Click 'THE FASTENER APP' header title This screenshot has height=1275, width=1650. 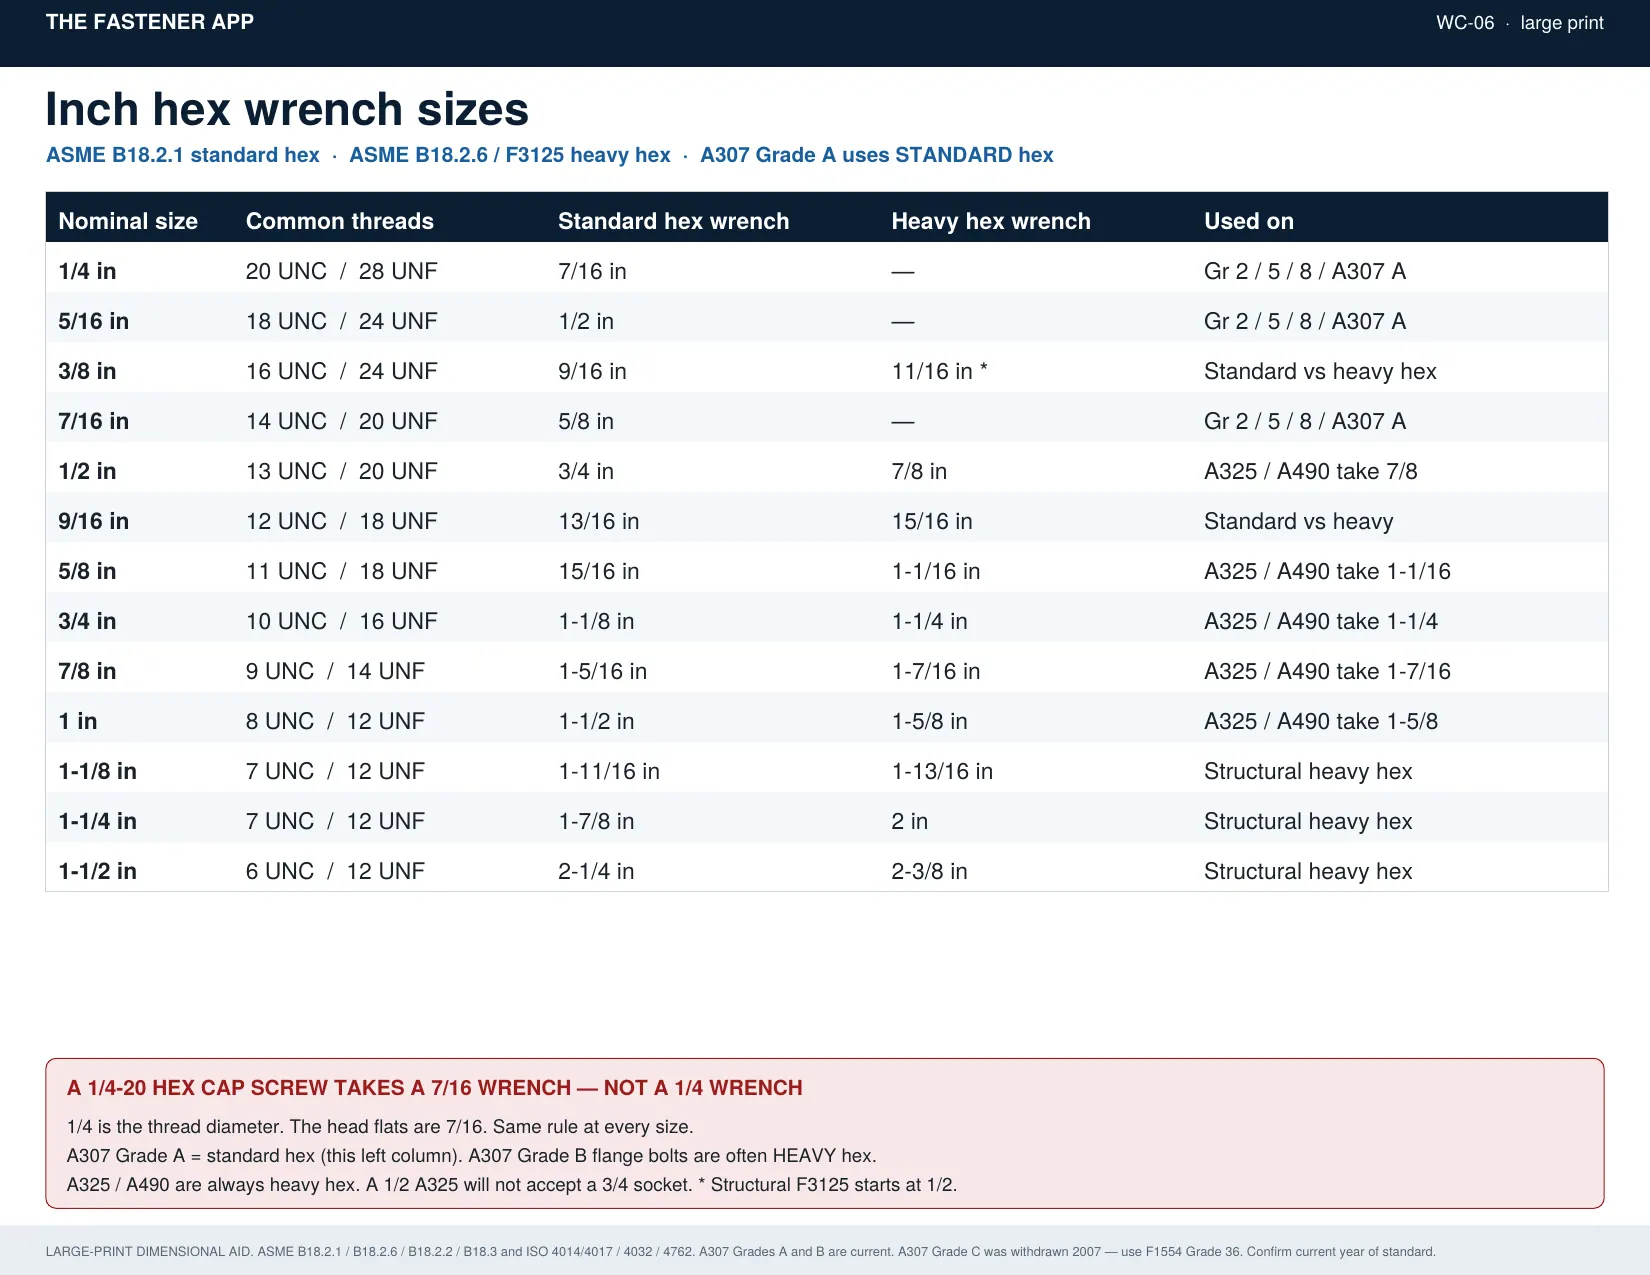(x=150, y=22)
